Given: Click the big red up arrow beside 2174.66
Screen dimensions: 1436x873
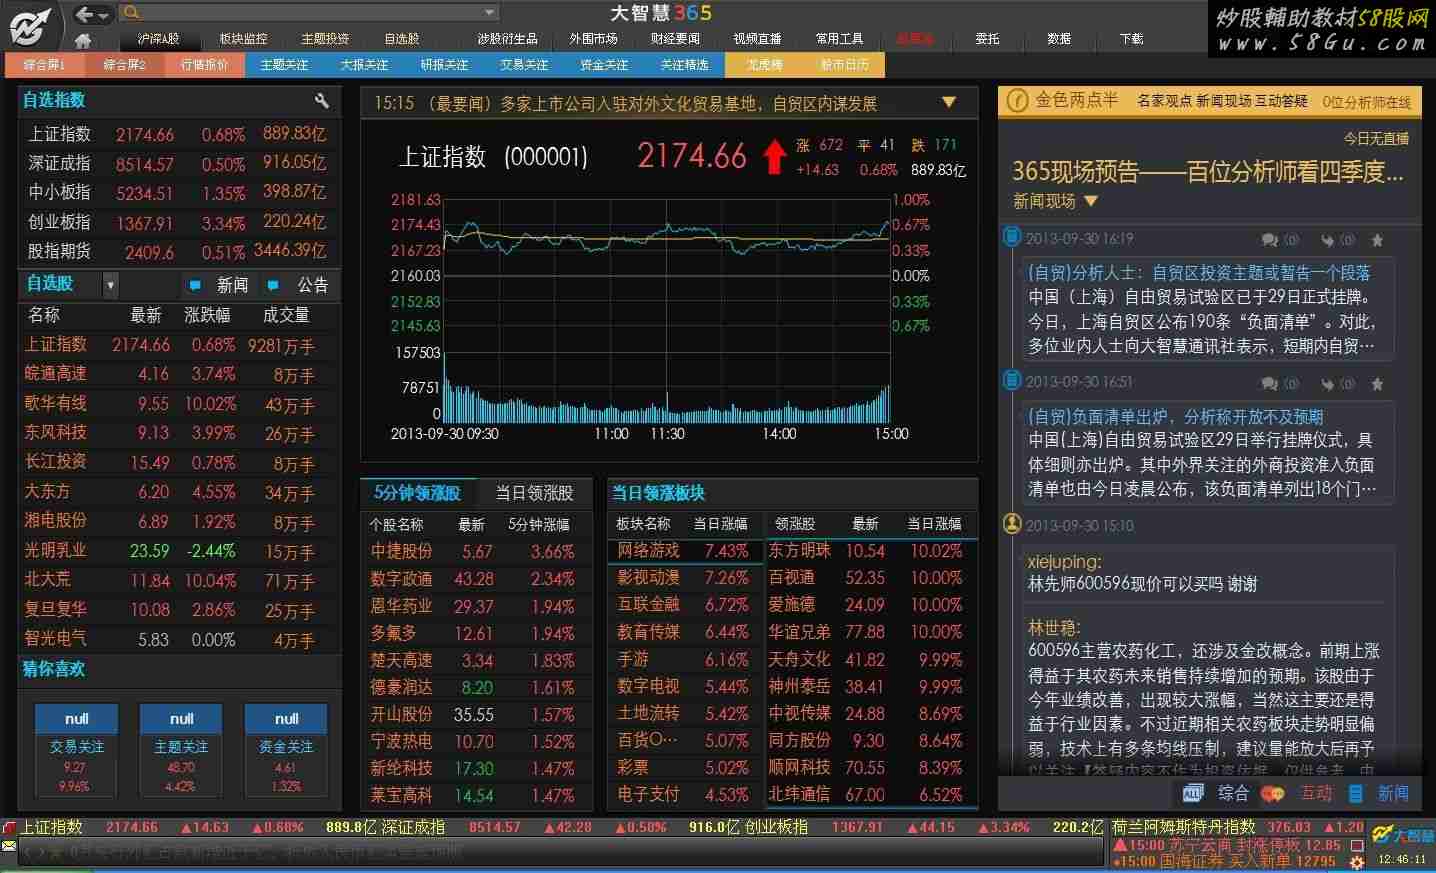Looking at the screenshot, I should click(774, 157).
